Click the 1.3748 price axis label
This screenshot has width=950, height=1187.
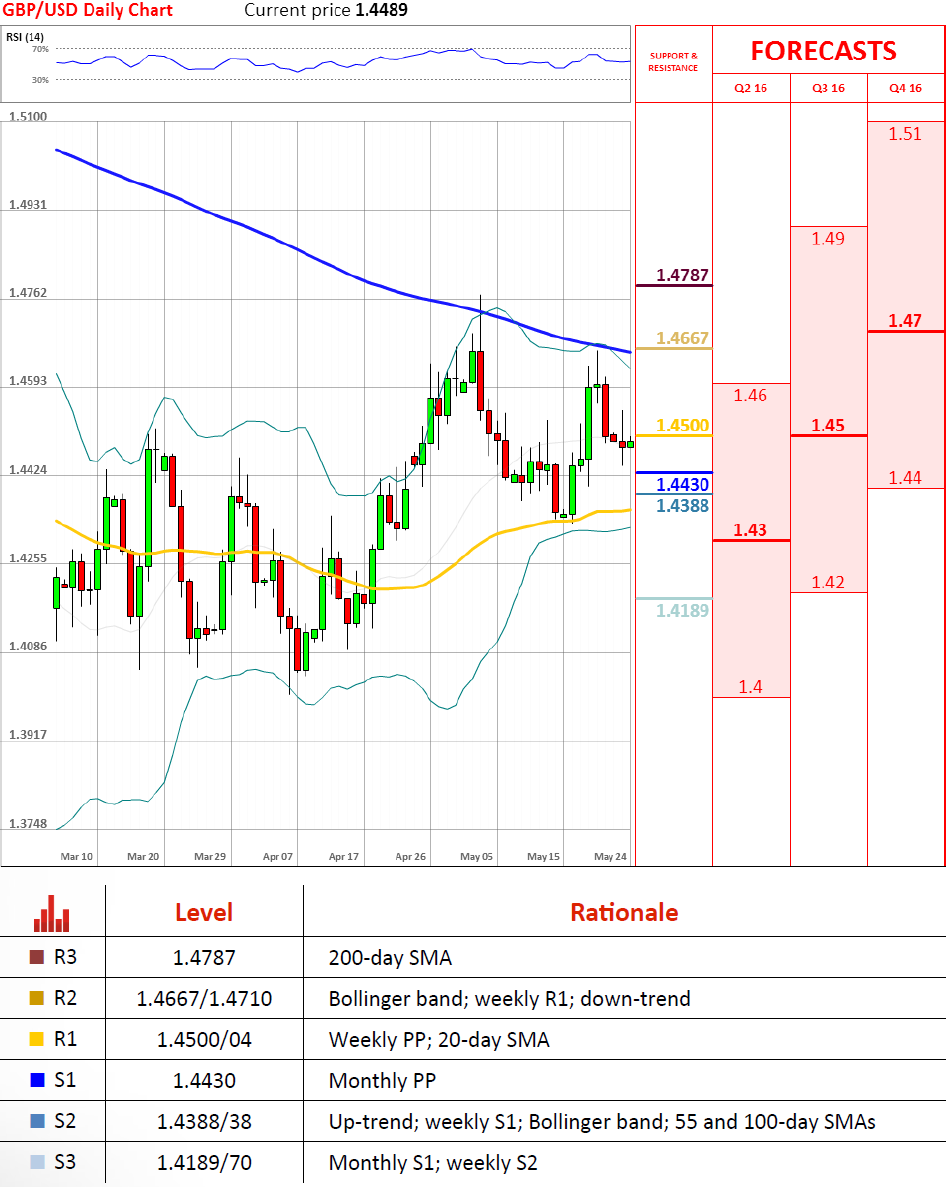(x=28, y=824)
